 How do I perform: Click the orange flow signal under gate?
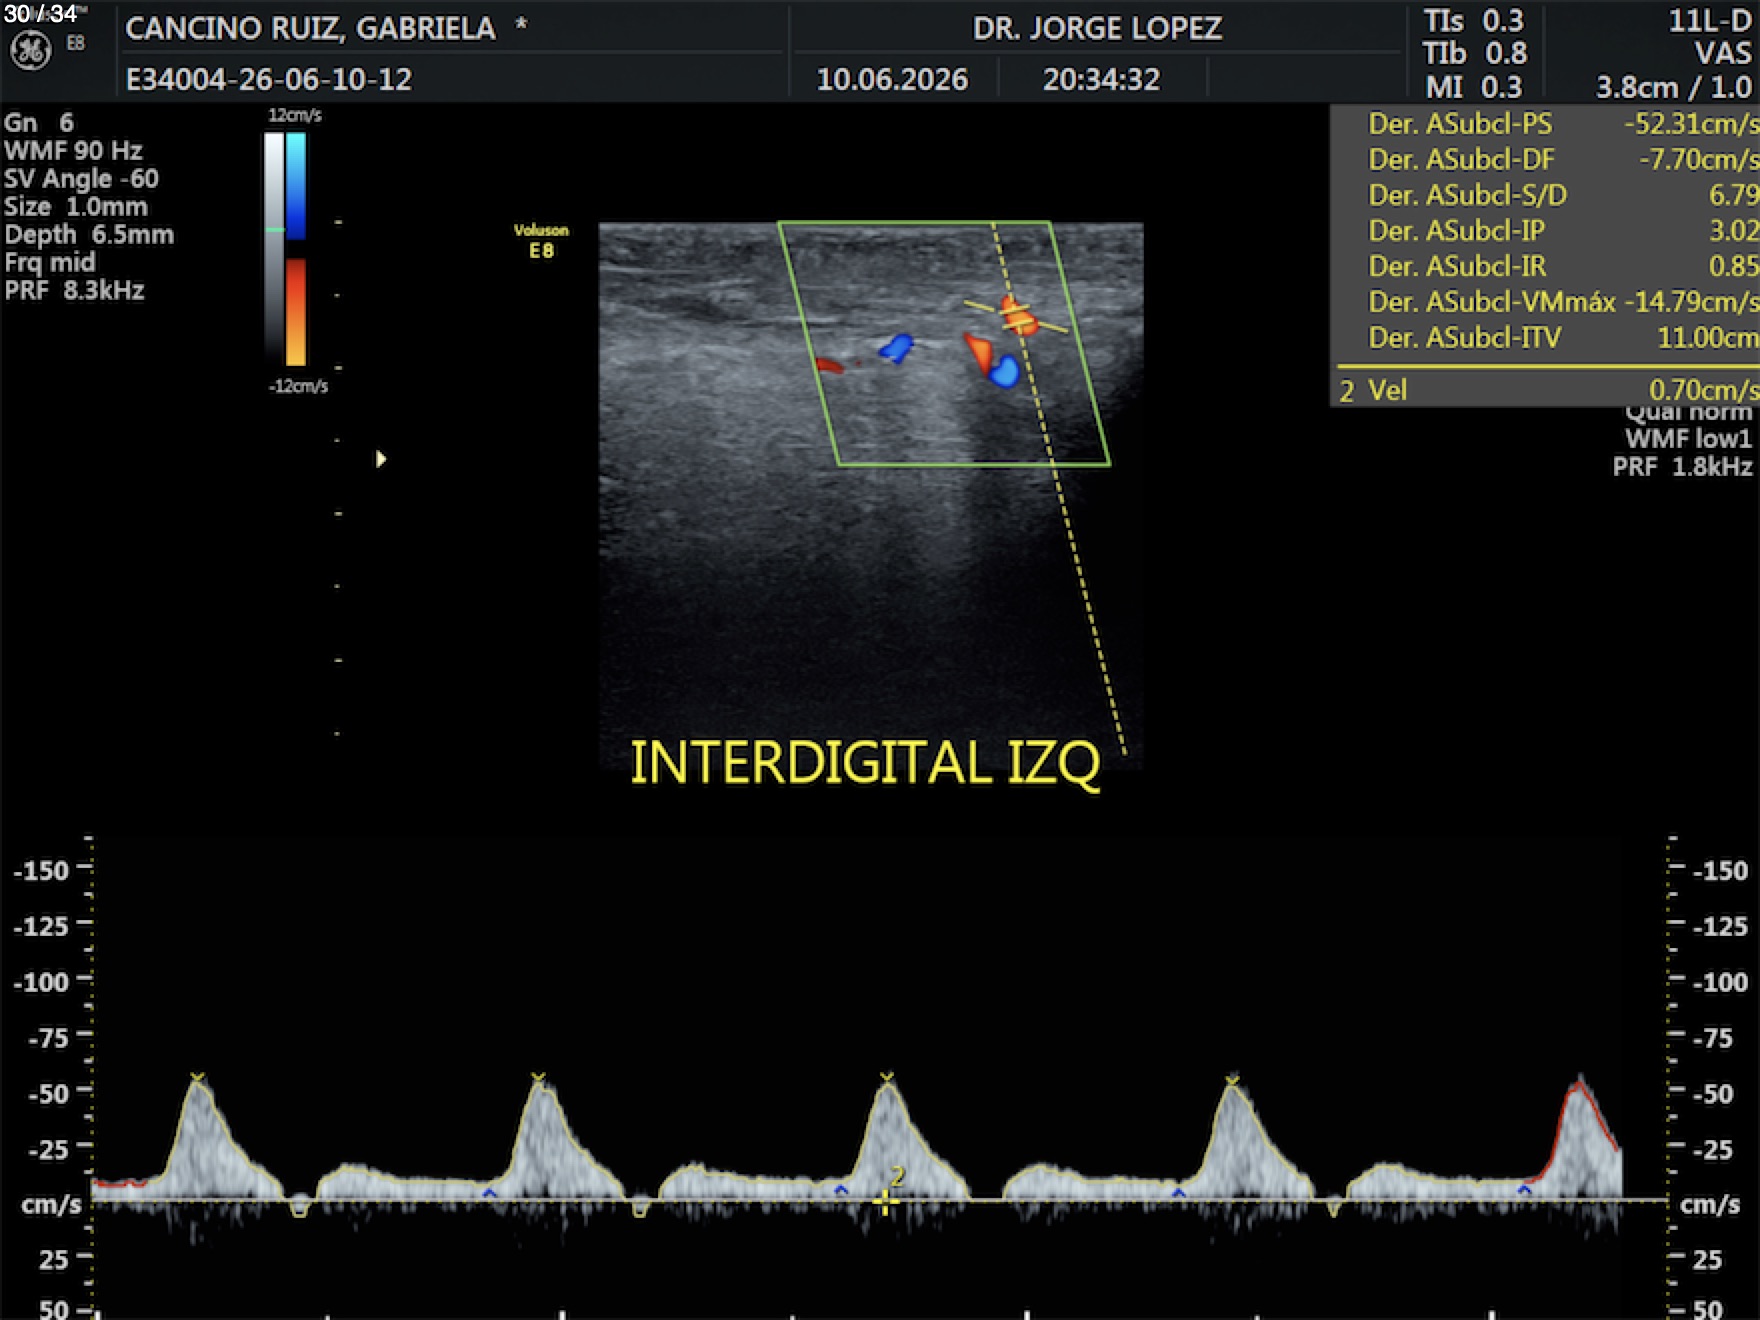[1020, 316]
